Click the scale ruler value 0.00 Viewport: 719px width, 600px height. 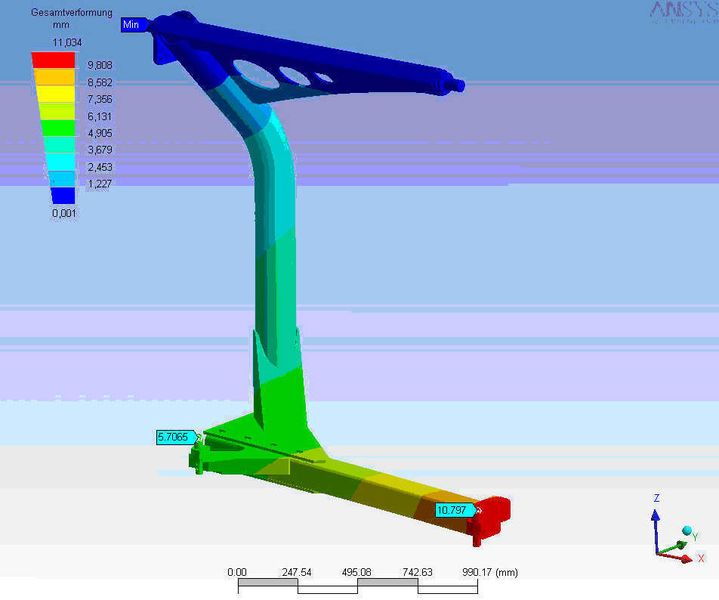coord(237,572)
